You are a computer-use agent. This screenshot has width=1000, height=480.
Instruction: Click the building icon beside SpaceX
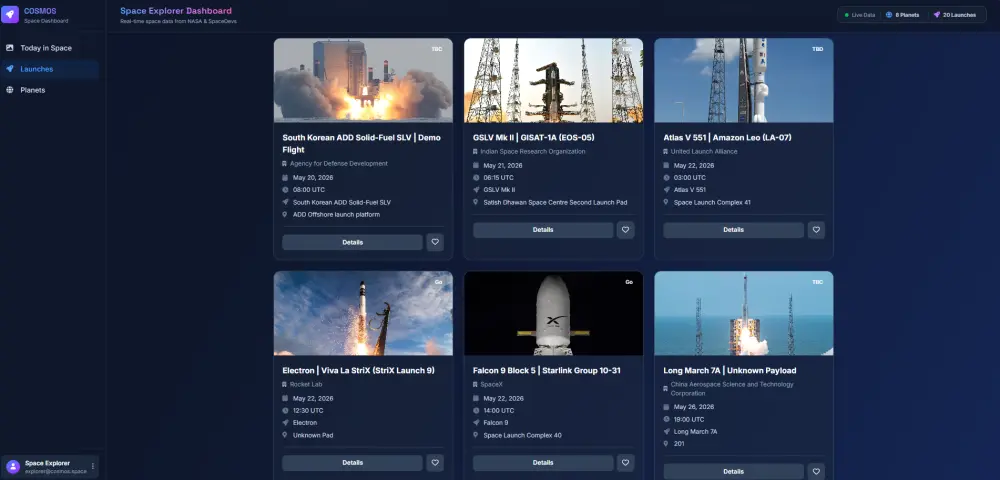(x=476, y=384)
